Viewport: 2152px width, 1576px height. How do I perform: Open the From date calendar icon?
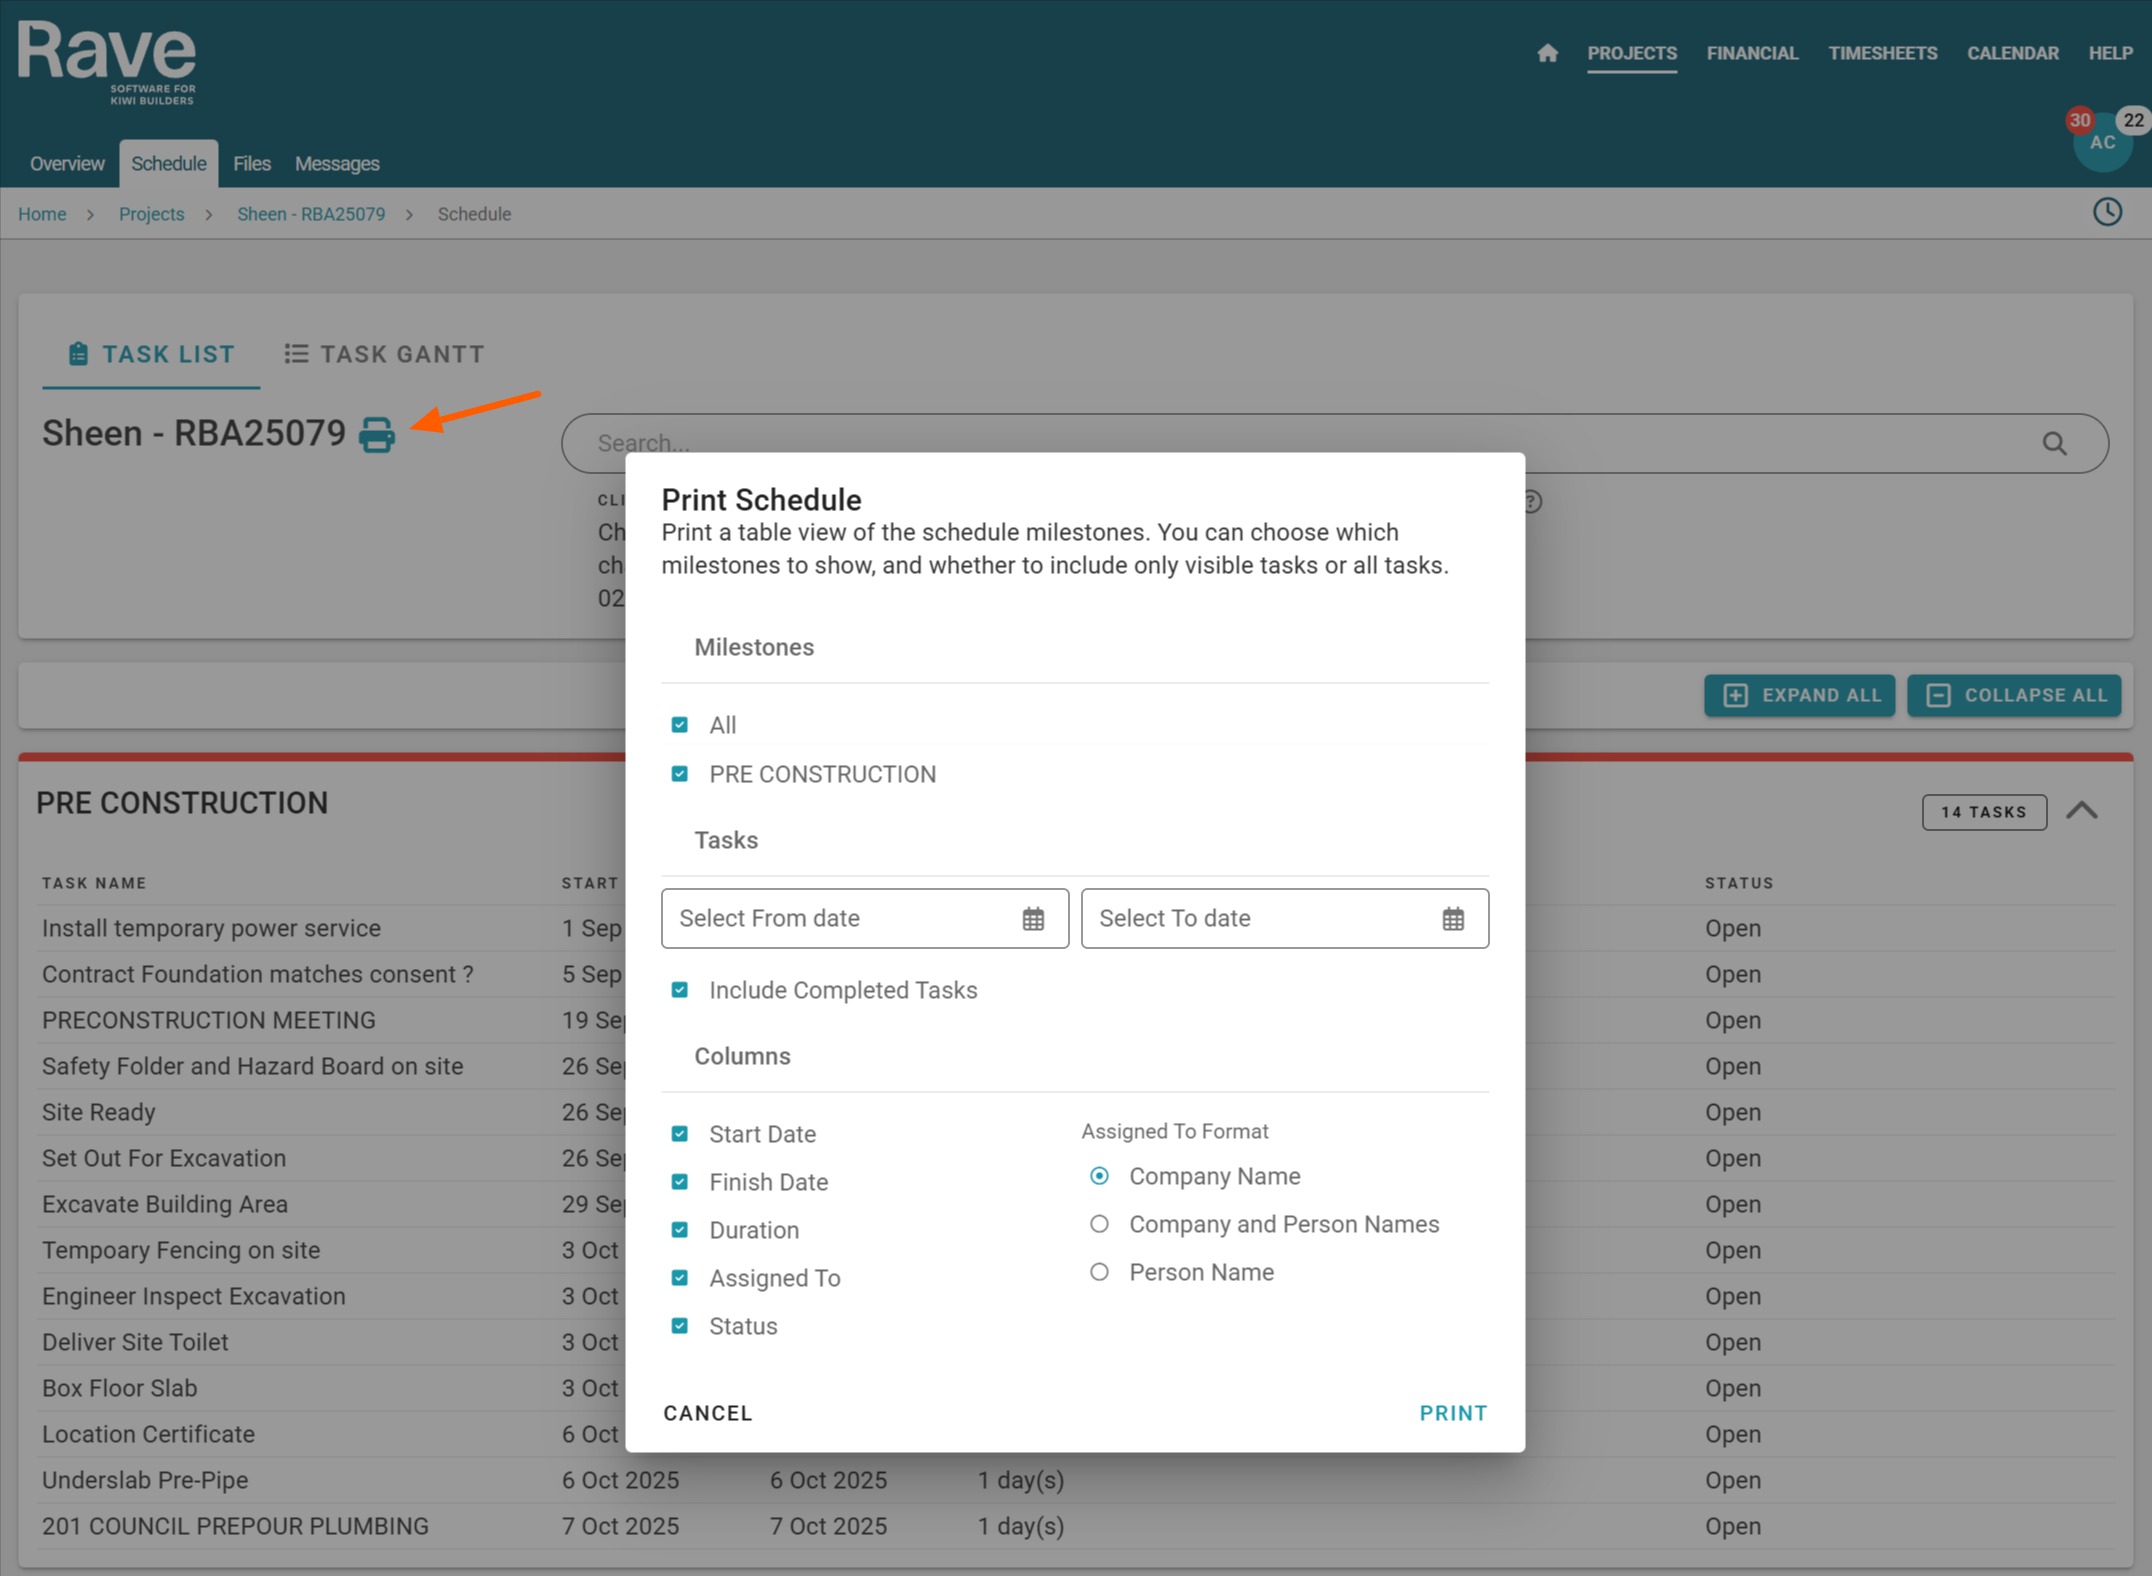pos(1033,918)
